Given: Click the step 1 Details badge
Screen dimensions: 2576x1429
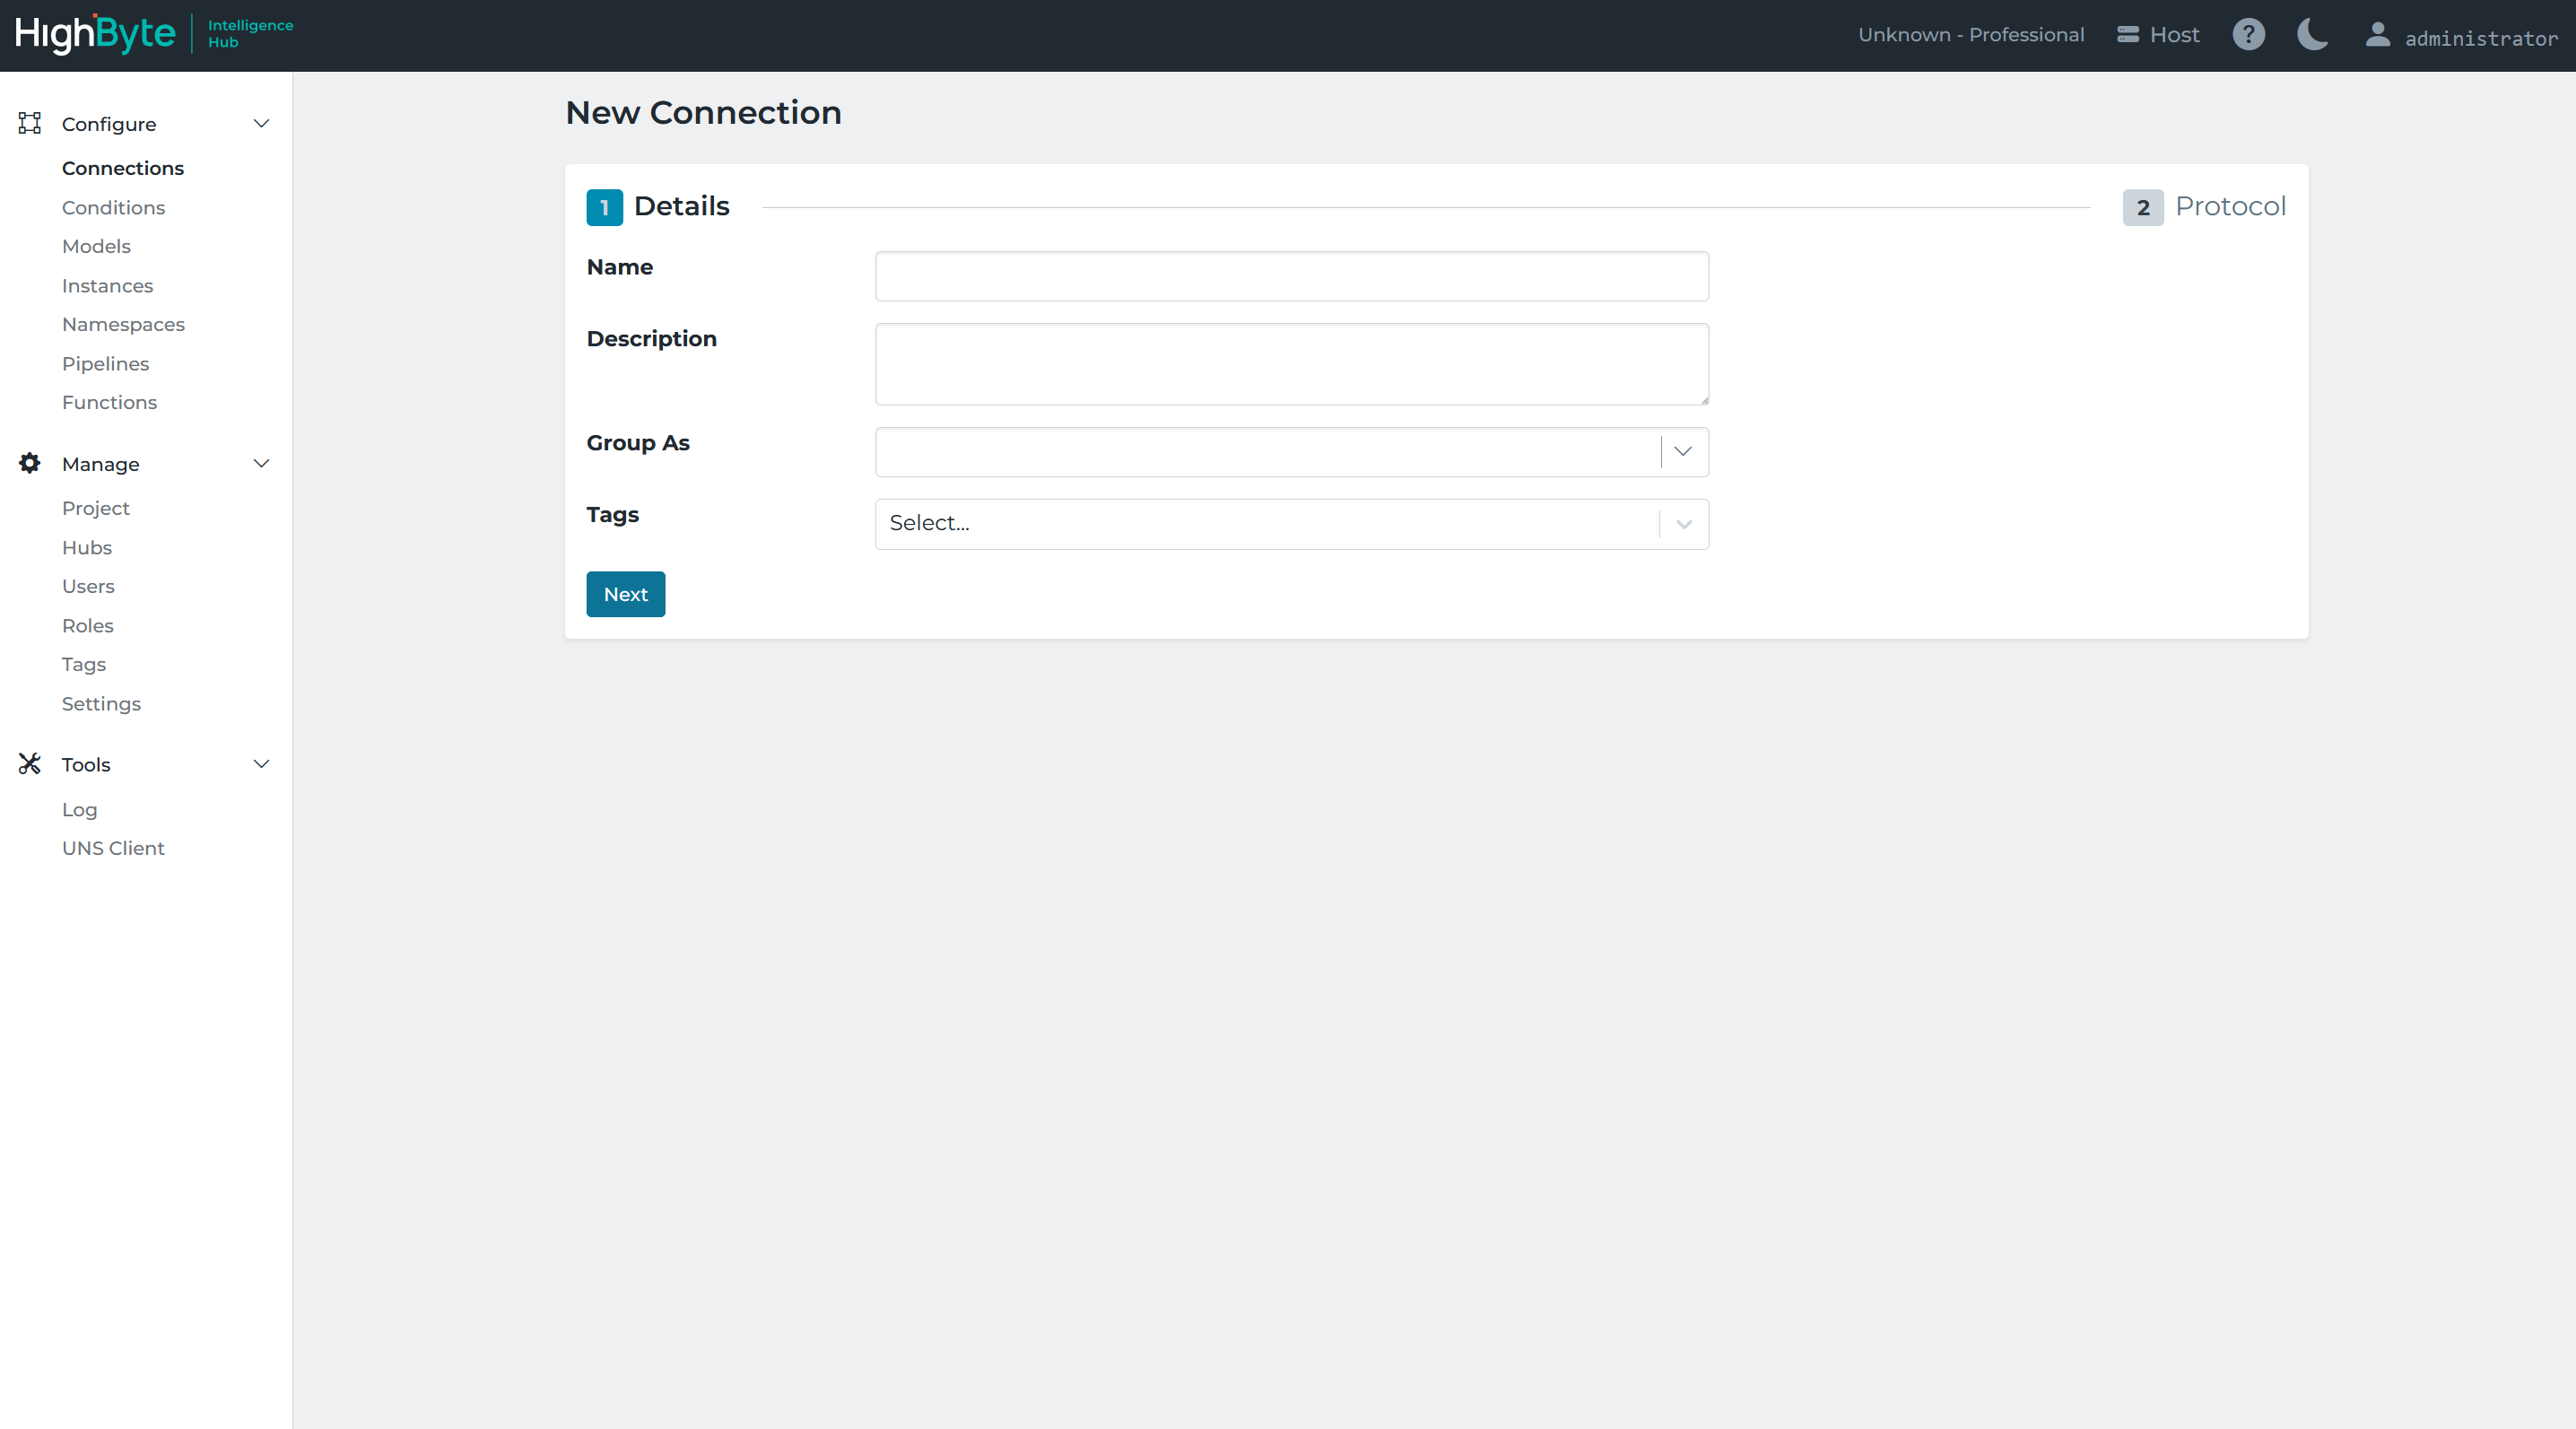Looking at the screenshot, I should [604, 207].
